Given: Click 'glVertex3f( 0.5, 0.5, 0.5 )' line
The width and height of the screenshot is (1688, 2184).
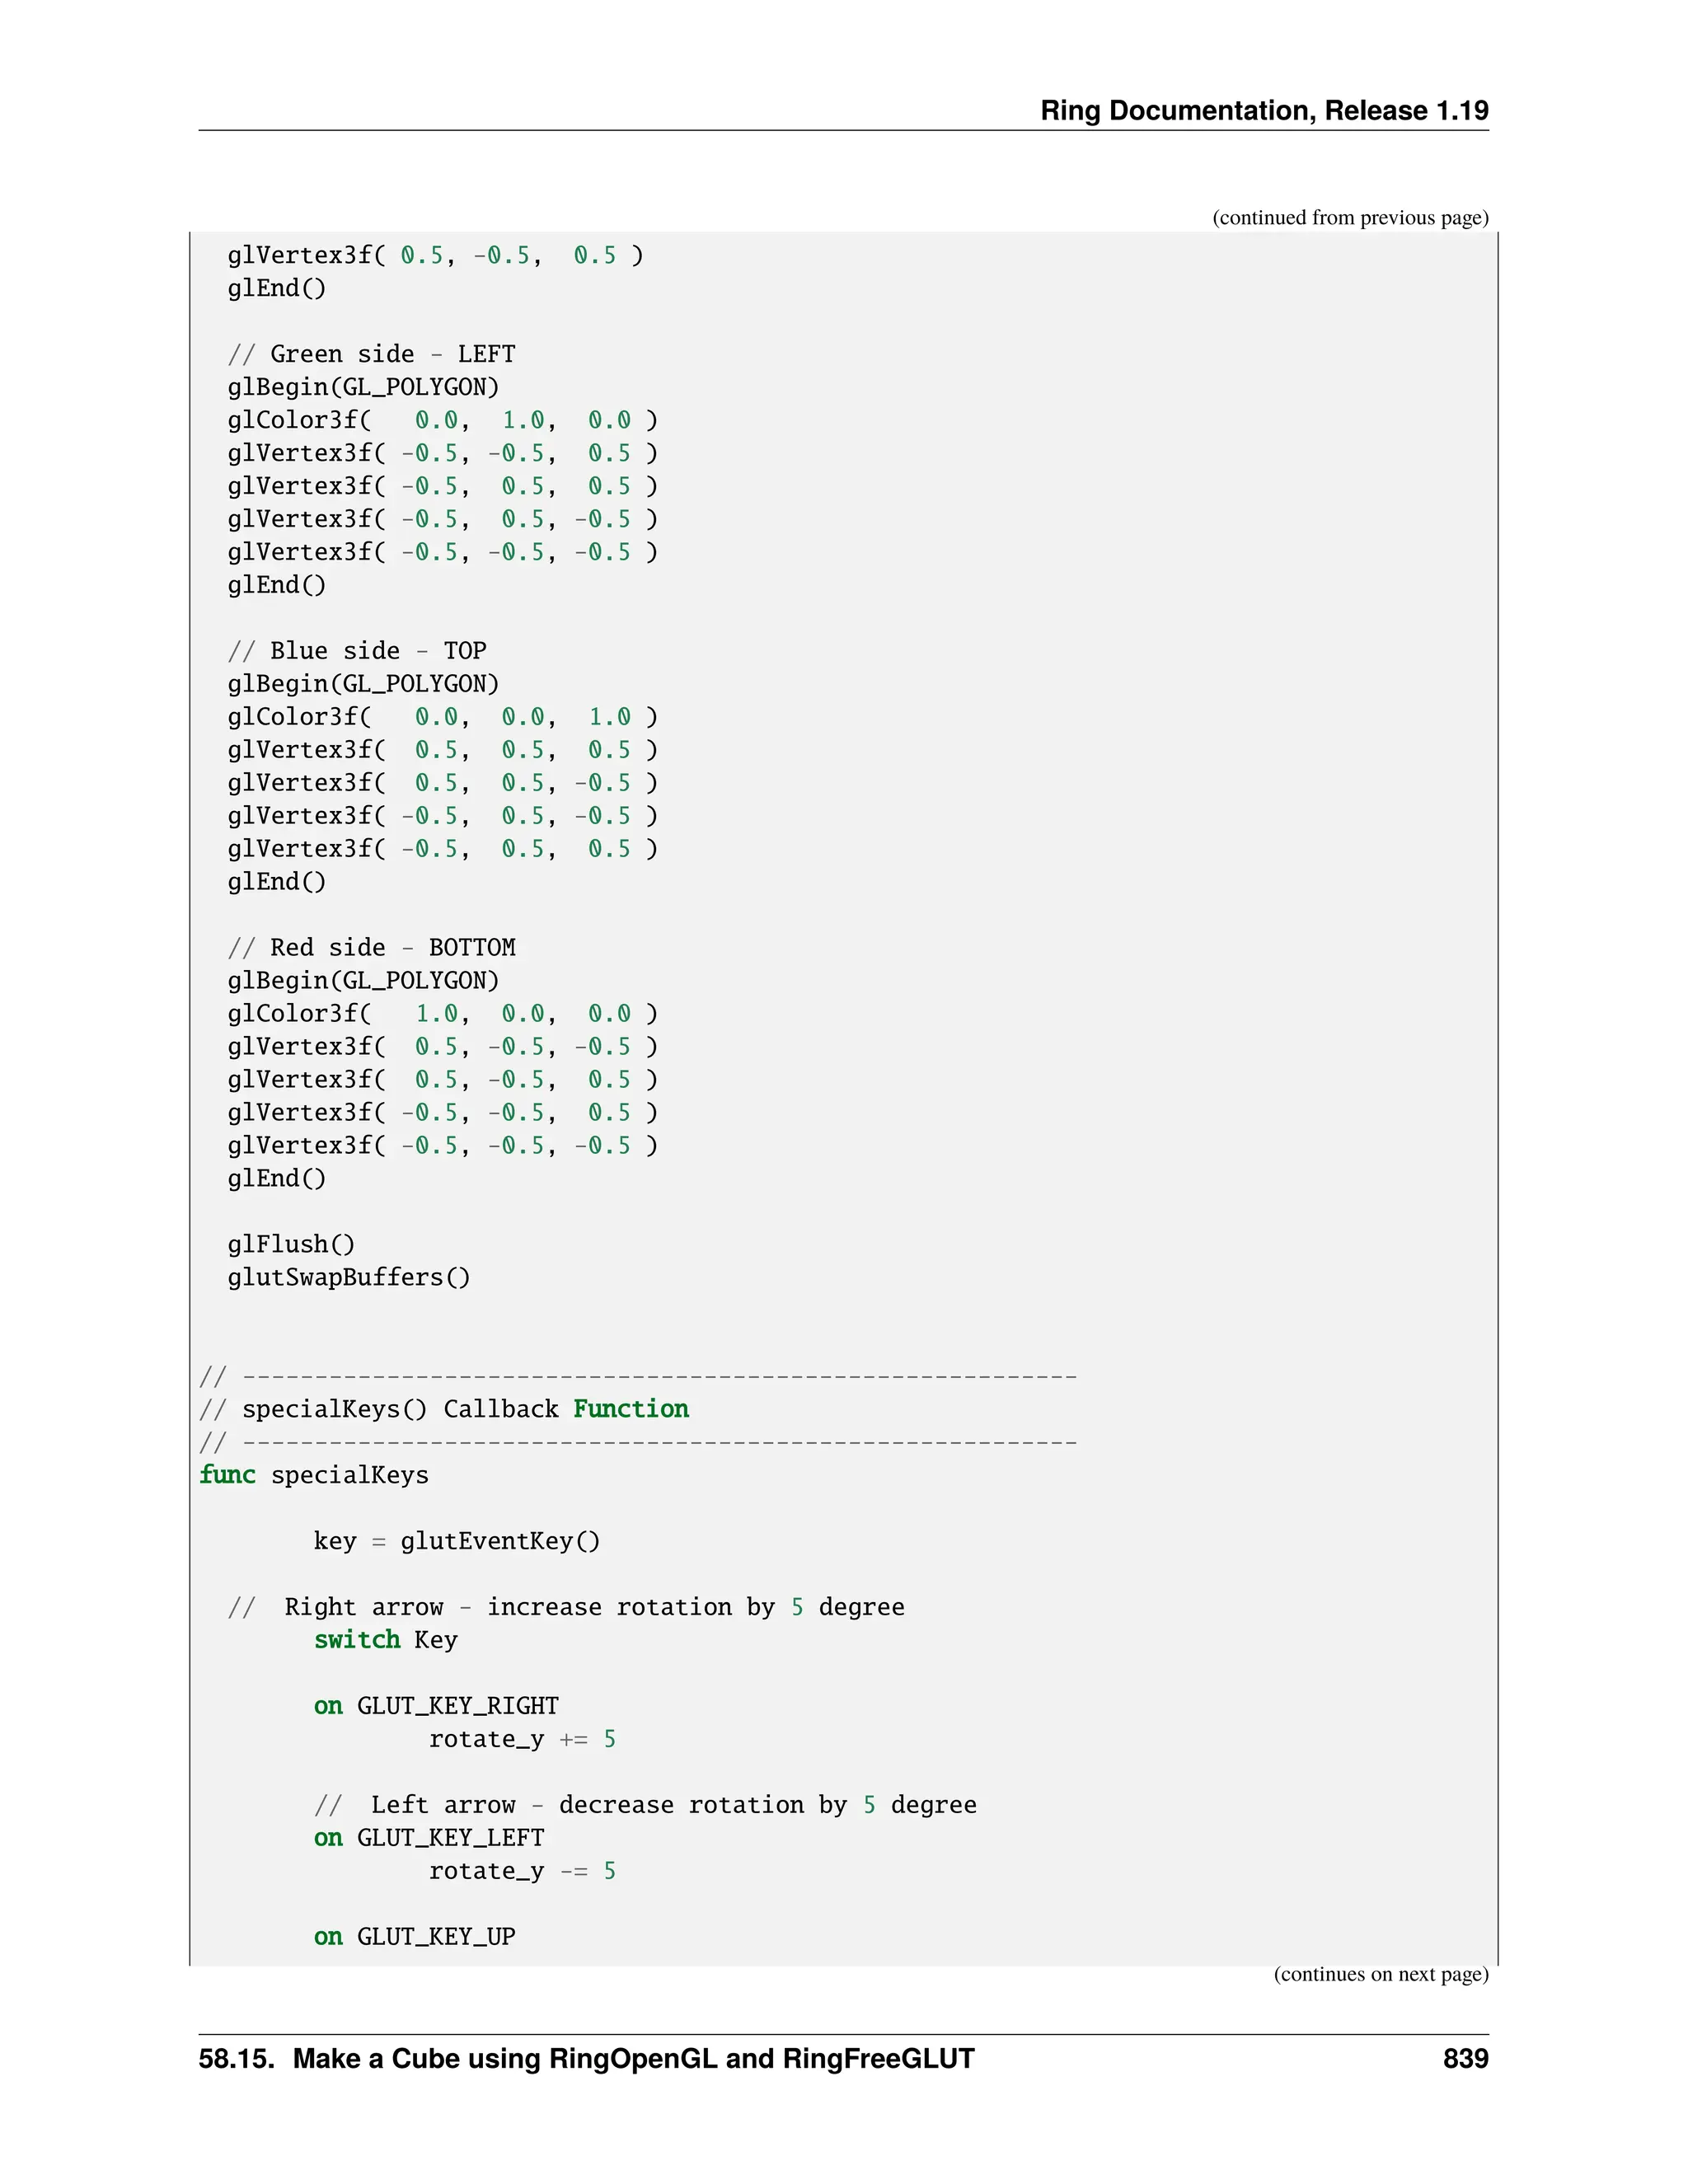Looking at the screenshot, I should (x=443, y=750).
